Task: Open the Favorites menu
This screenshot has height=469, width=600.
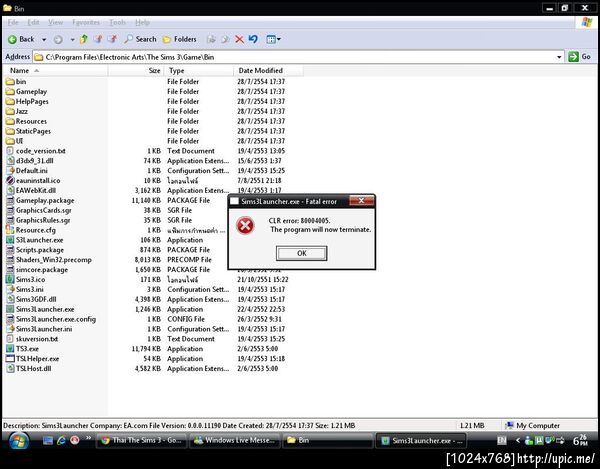Action: (86, 22)
